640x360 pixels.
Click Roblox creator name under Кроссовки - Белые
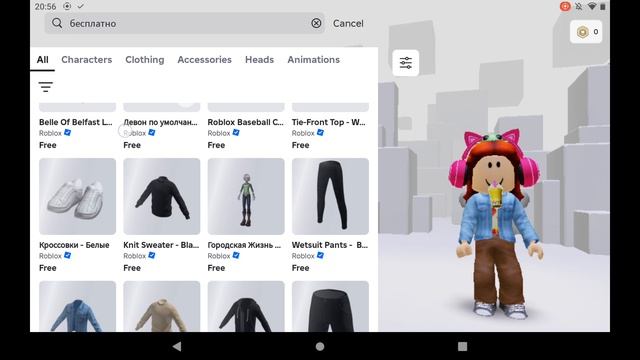click(50, 256)
